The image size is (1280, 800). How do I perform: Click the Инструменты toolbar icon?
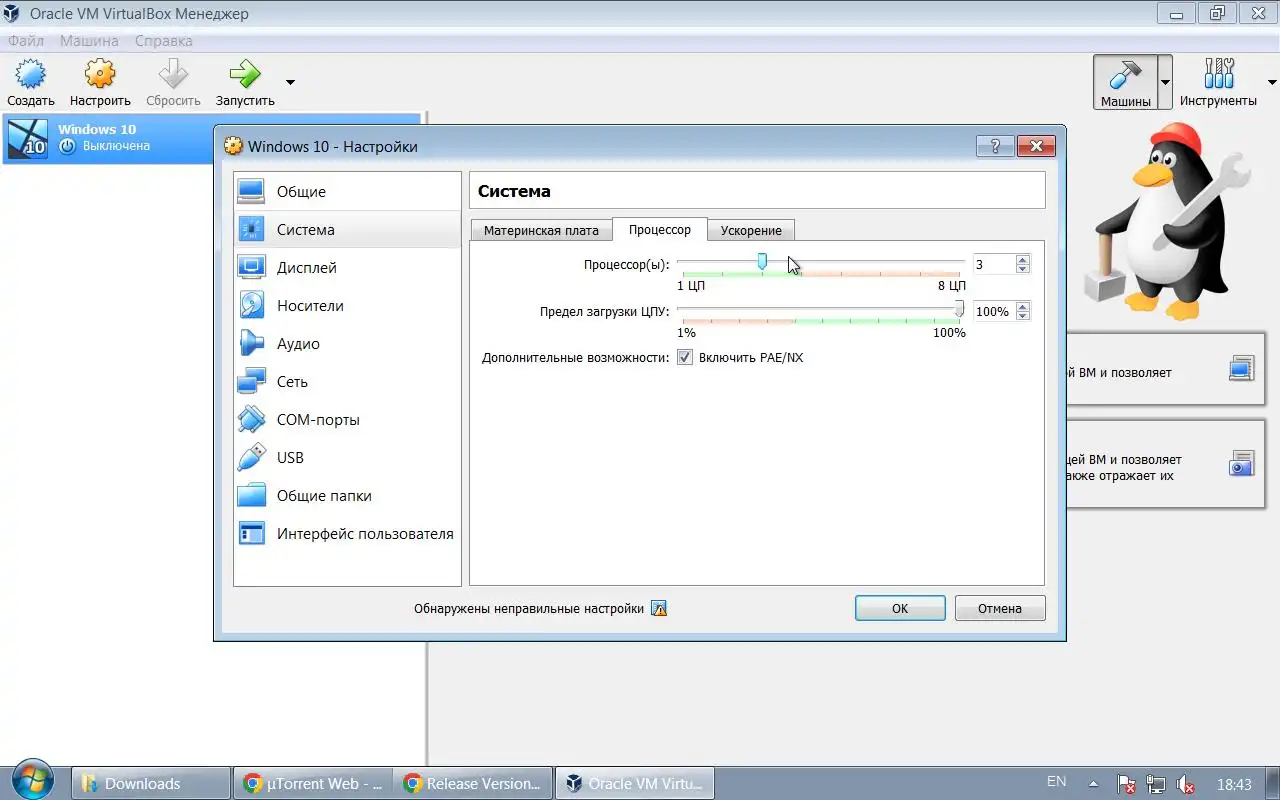click(1218, 82)
